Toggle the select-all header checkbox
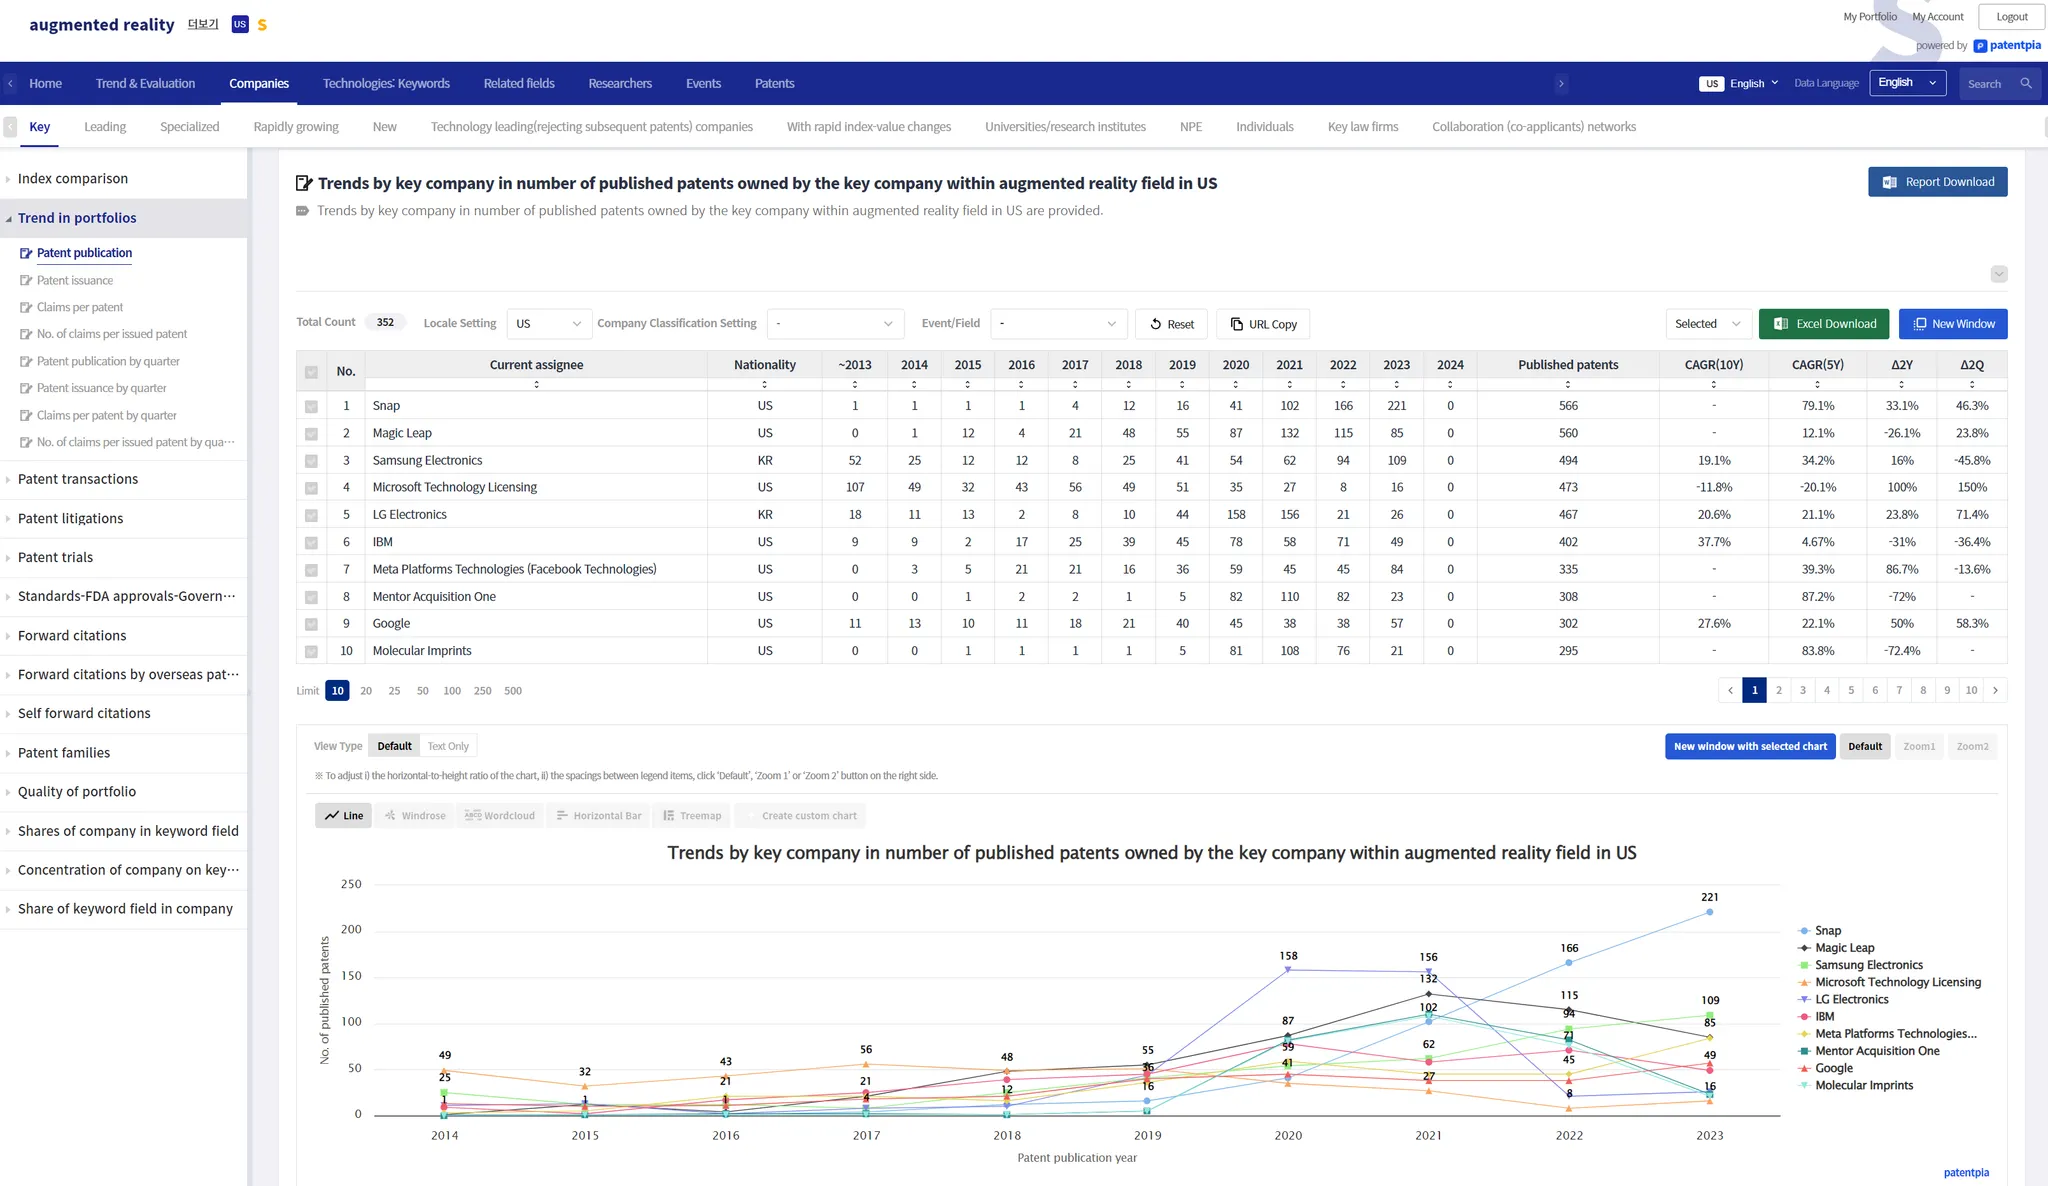Viewport: 2048px width, 1186px height. pos(311,372)
